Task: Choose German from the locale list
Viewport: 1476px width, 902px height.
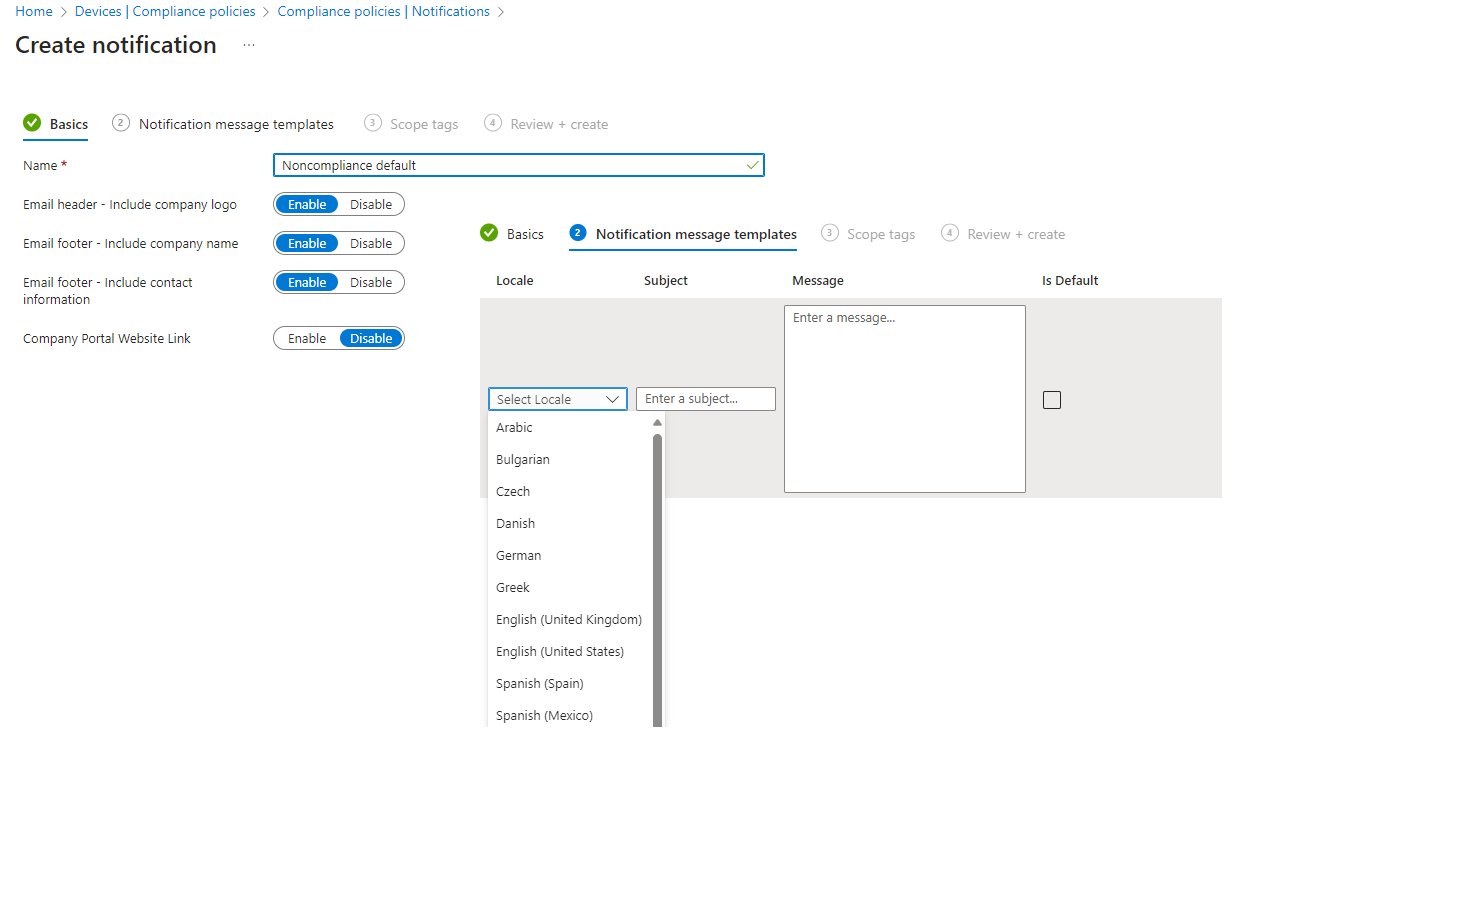Action: tap(570, 555)
